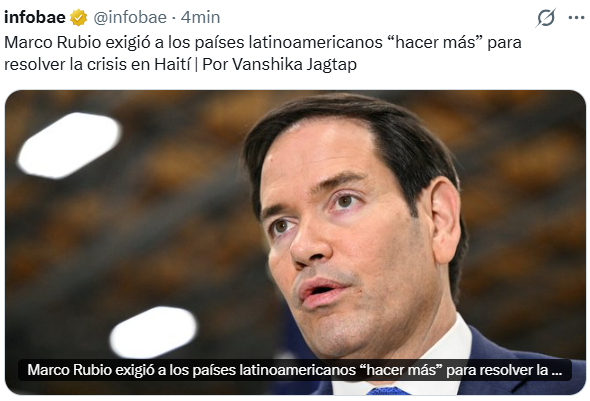590x401 pixels.
Task: Click "para resolver la" in the caption overlay
Action: (x=497, y=370)
